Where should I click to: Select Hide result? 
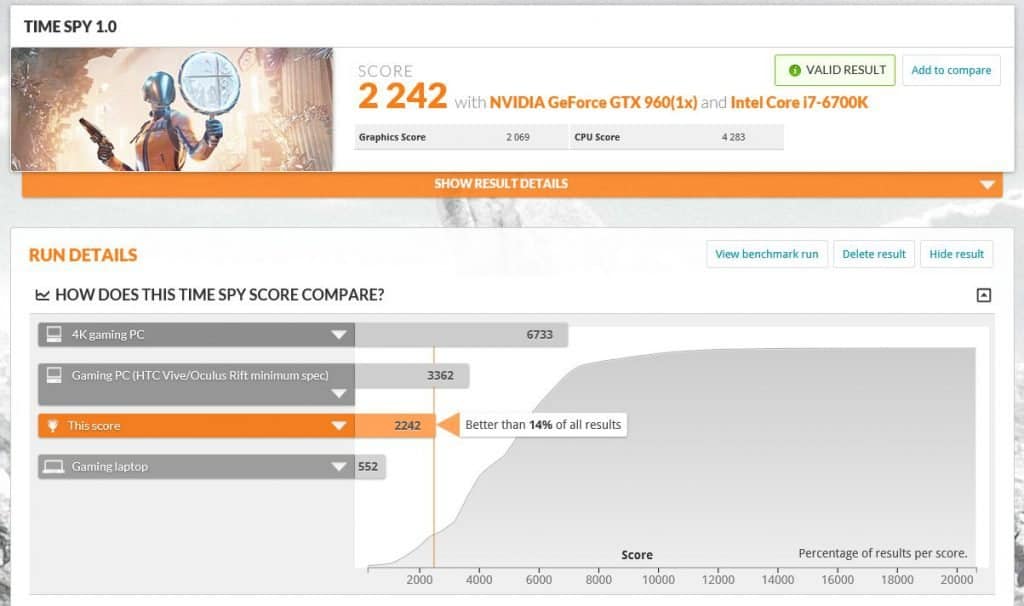[957, 254]
